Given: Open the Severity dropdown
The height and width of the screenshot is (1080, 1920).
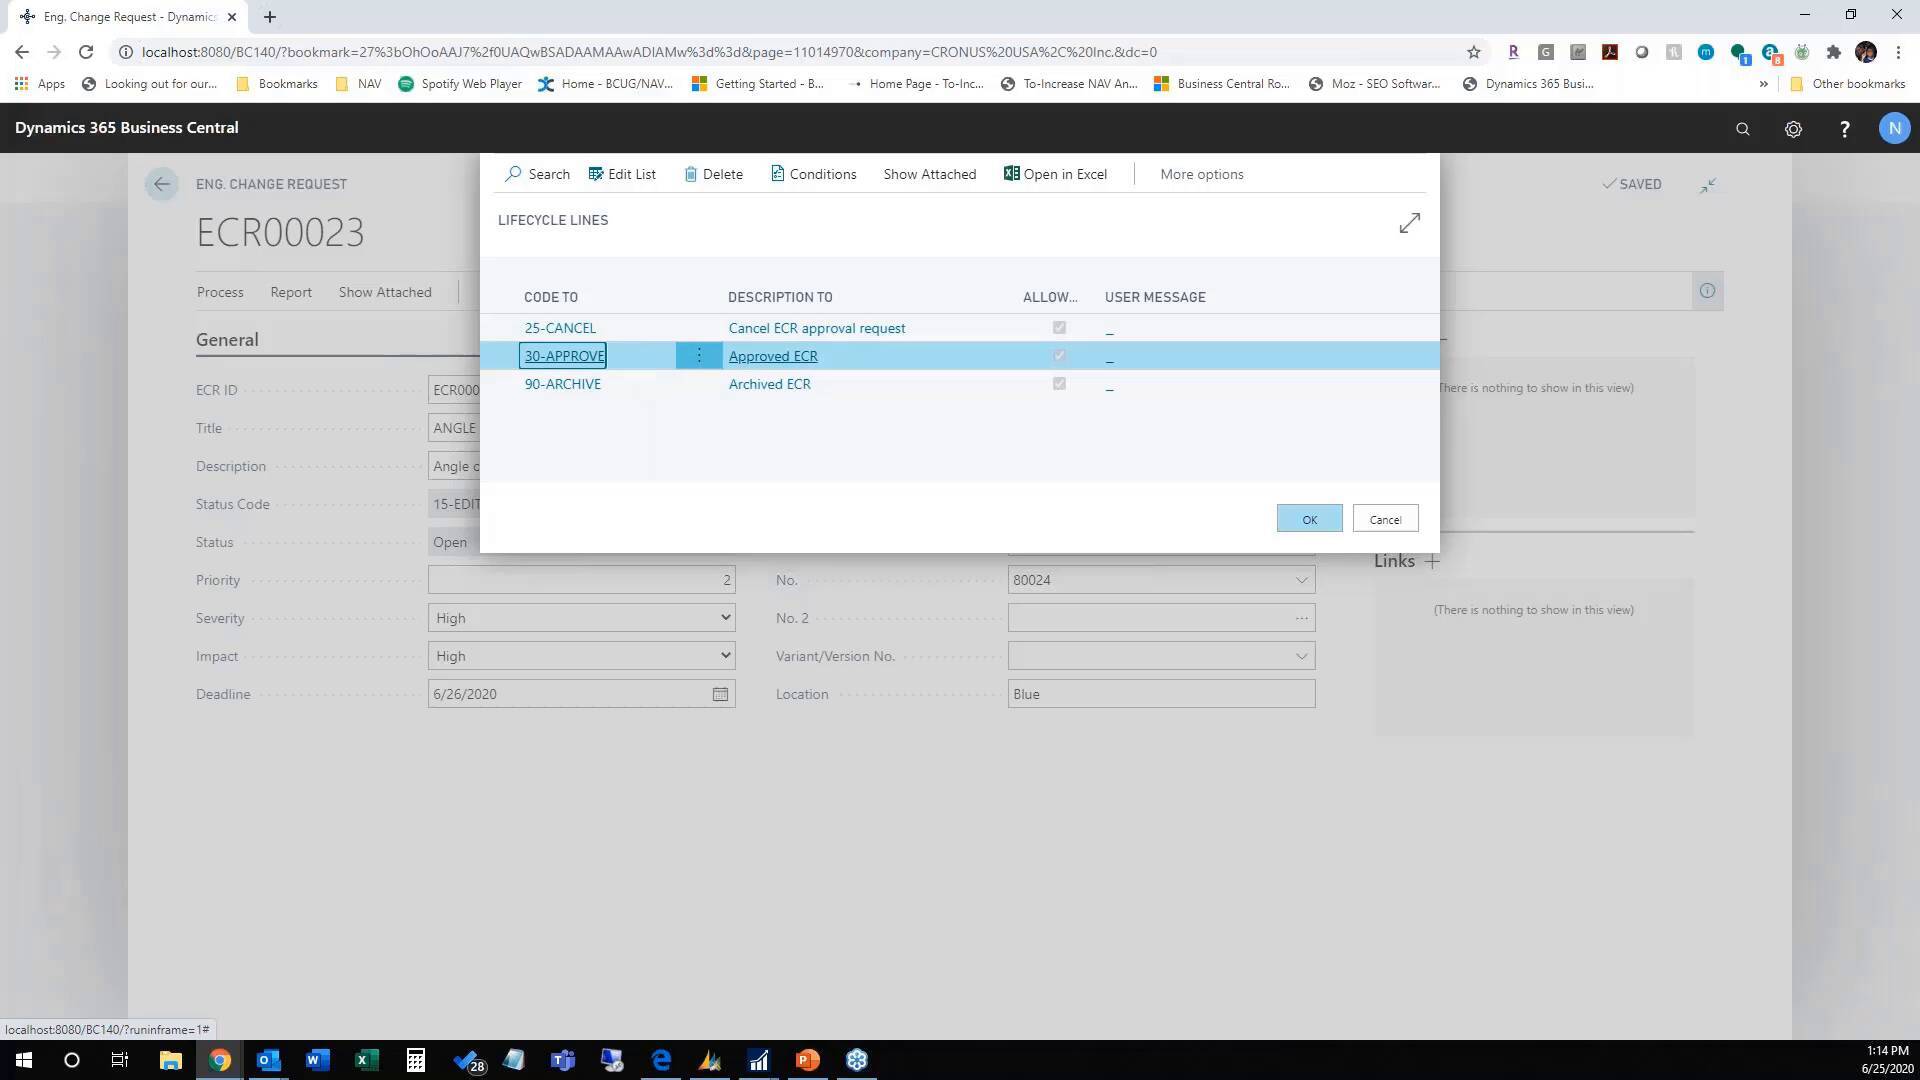Looking at the screenshot, I should coord(724,617).
